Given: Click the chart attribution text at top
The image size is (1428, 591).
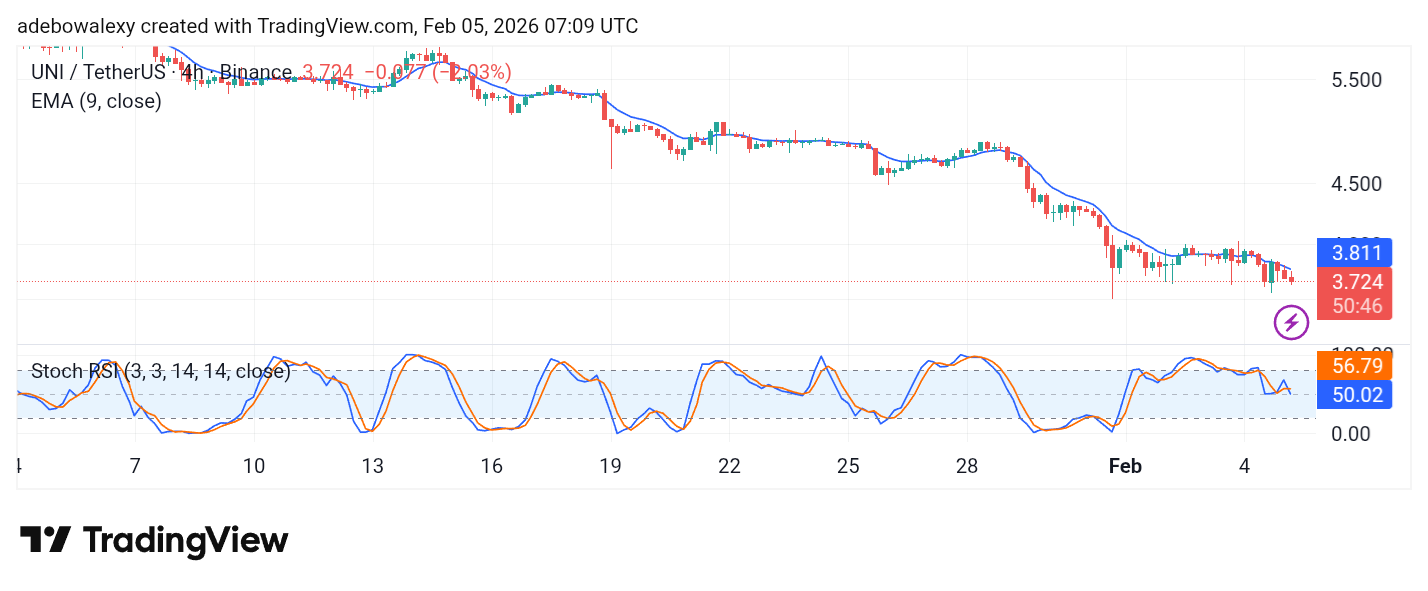Looking at the screenshot, I should [328, 26].
